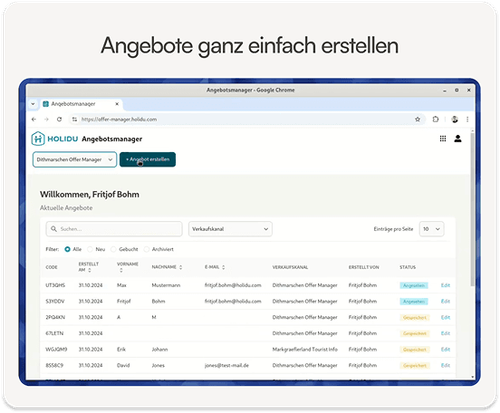Viewport: 500px width, 413px height.
Task: Open the apps grid icon in Holidu header
Action: (443, 139)
